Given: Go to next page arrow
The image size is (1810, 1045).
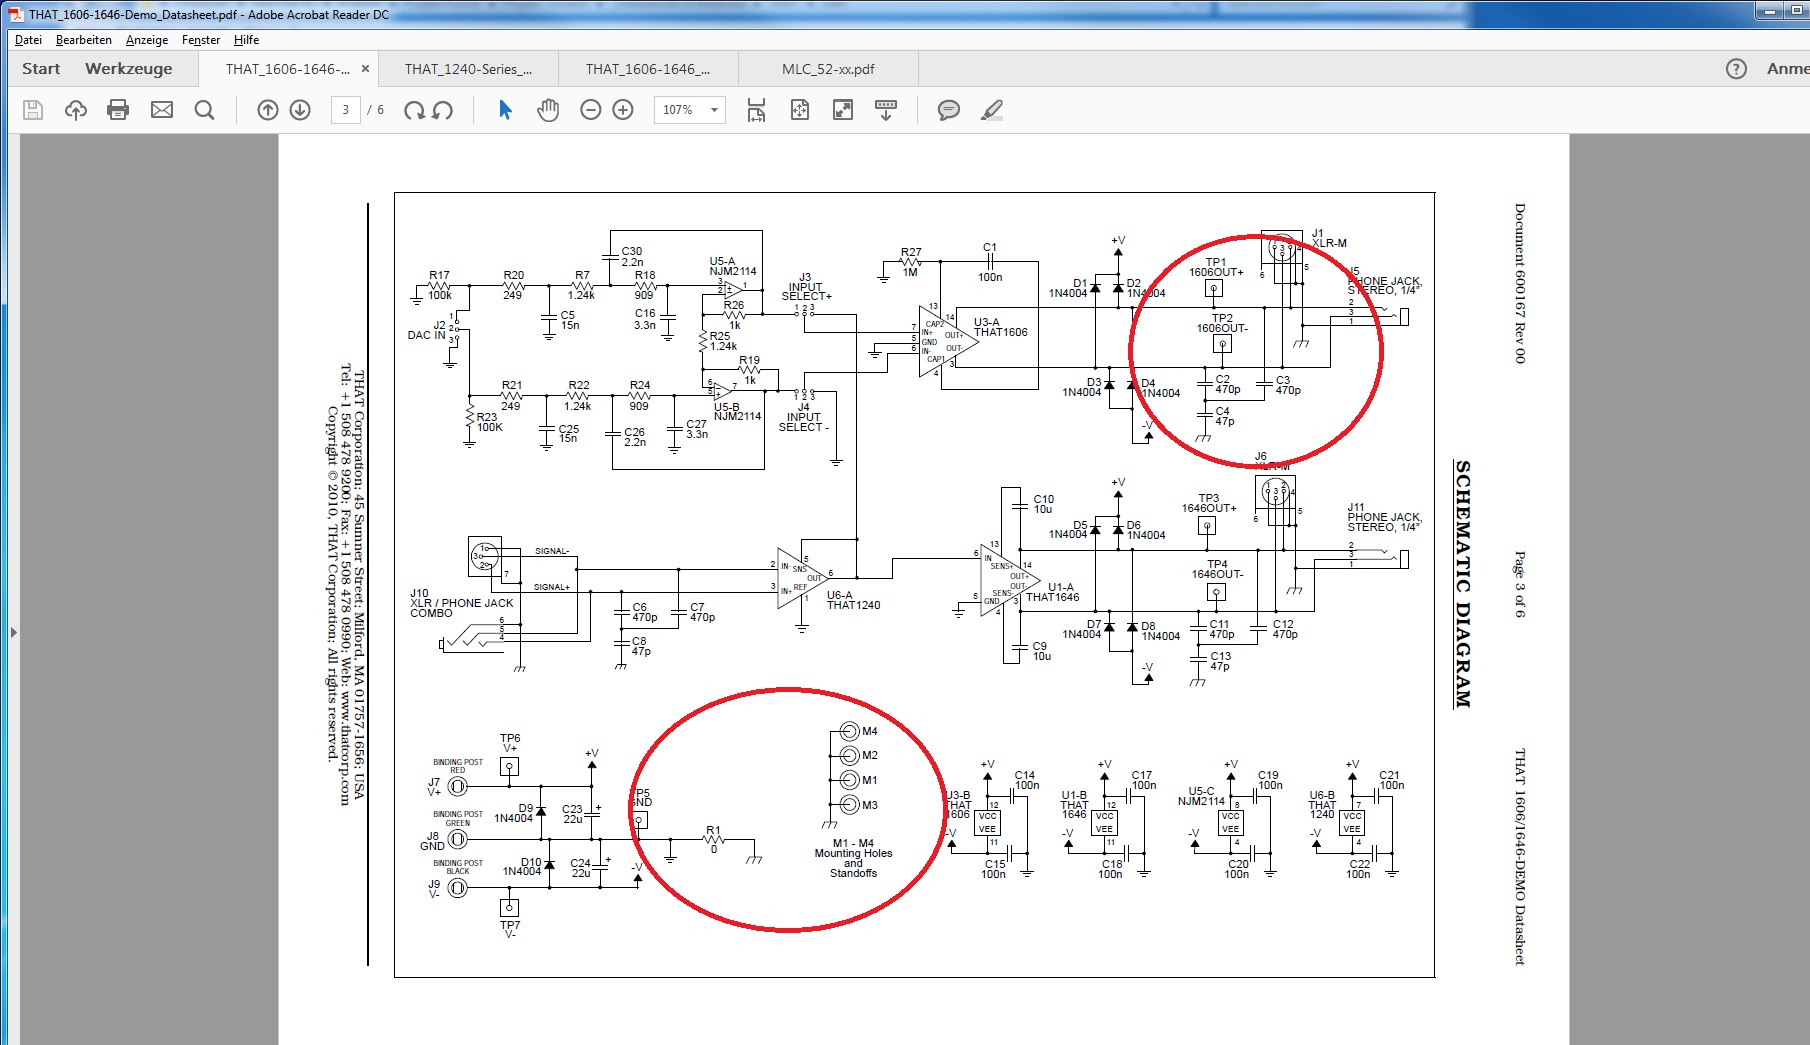Looking at the screenshot, I should point(300,110).
